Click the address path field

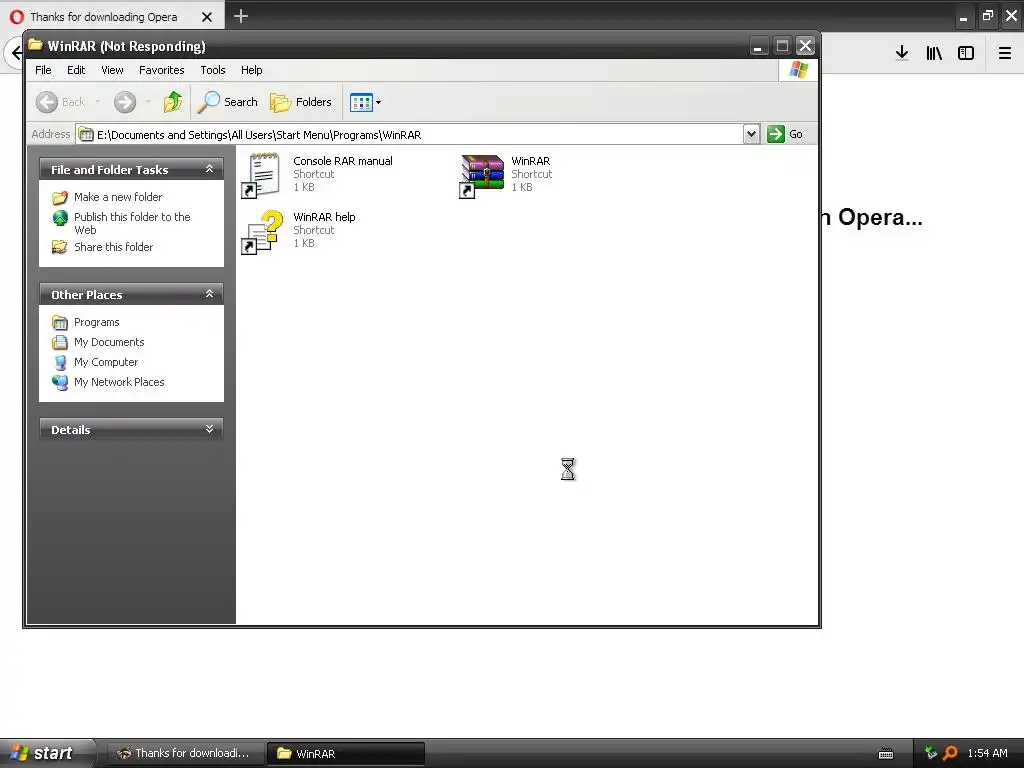click(409, 135)
